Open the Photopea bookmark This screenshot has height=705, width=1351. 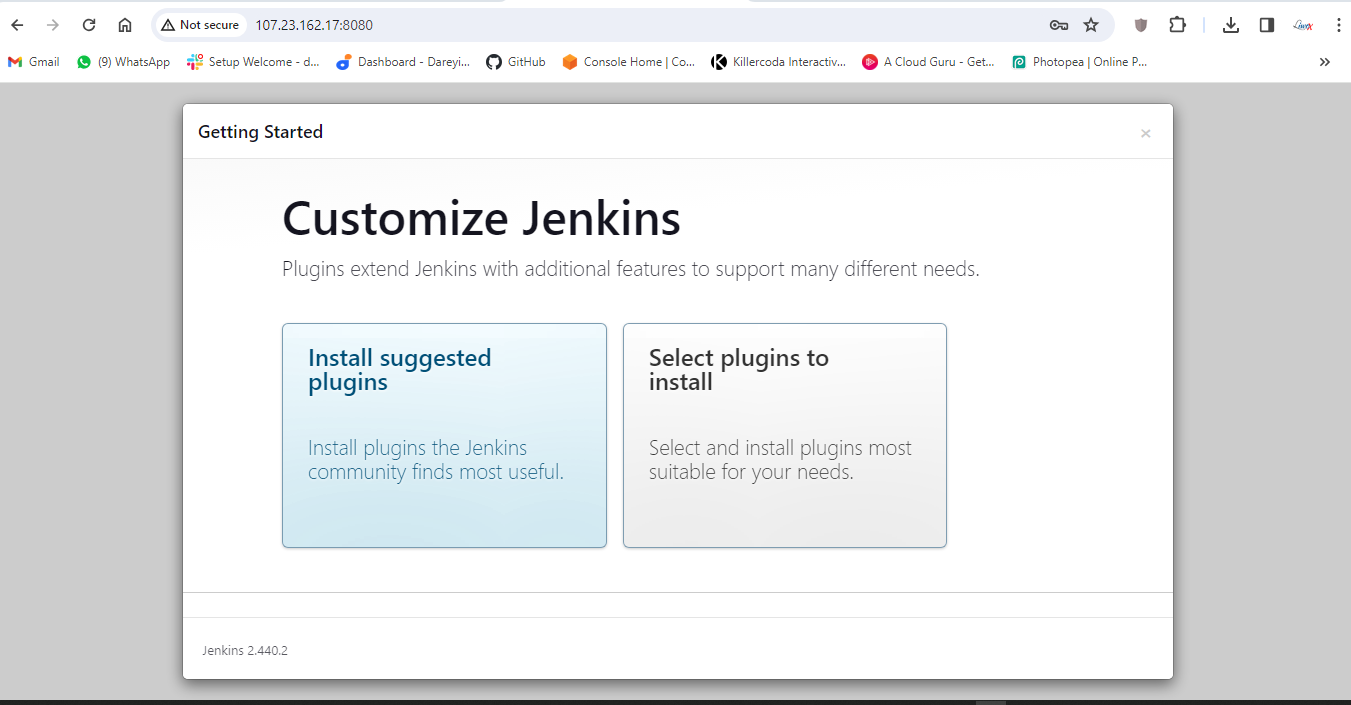coord(1080,62)
